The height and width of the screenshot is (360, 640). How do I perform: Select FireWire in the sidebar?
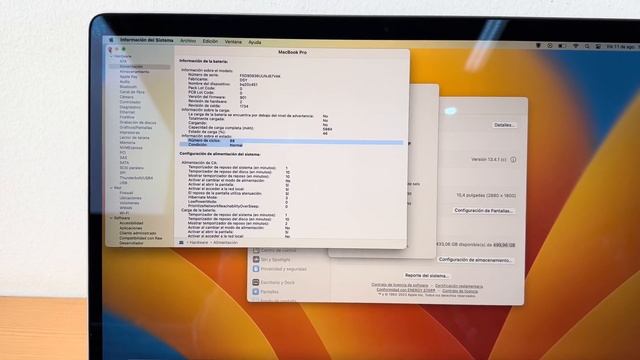point(127,117)
